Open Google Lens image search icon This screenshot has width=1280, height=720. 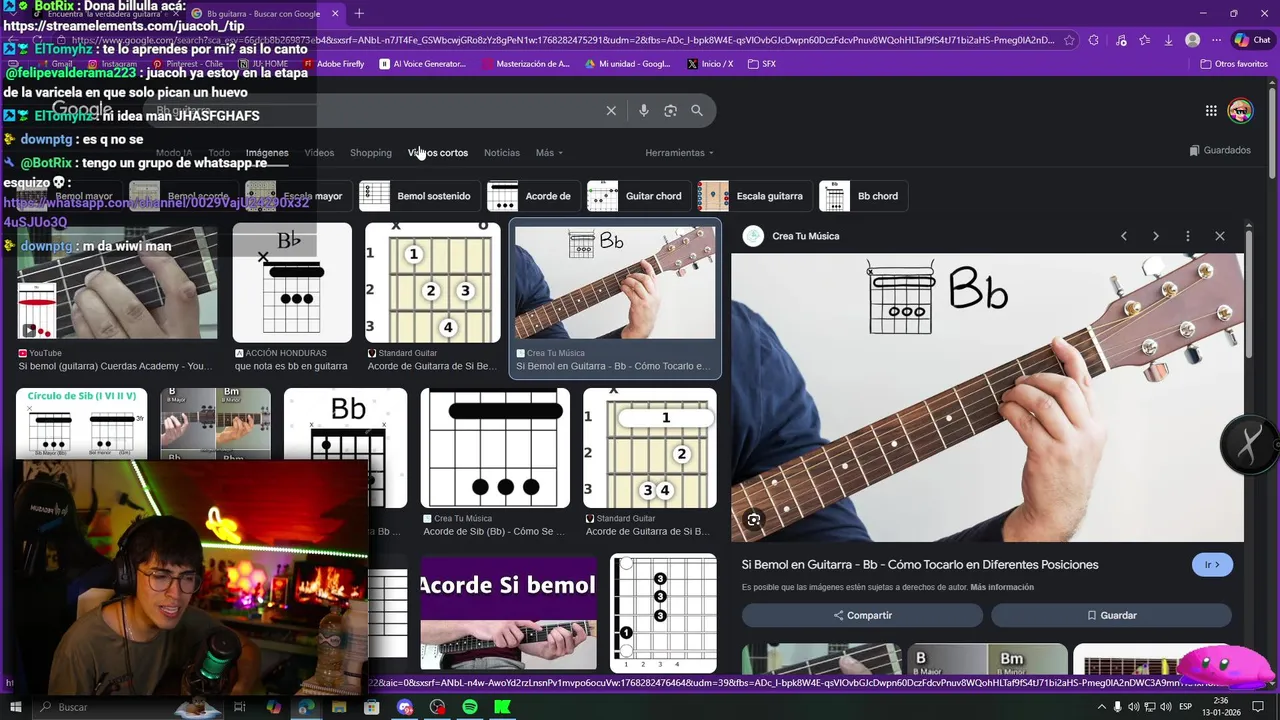point(670,111)
